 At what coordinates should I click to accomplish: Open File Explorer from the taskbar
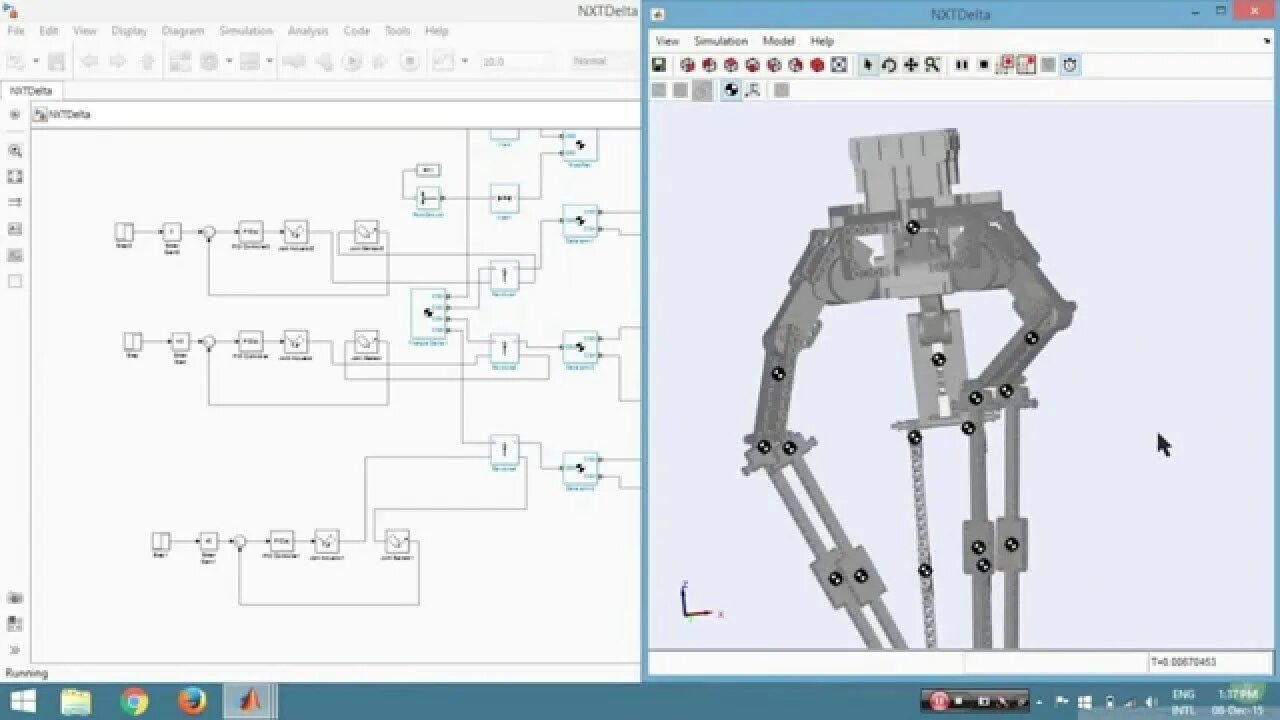point(76,702)
